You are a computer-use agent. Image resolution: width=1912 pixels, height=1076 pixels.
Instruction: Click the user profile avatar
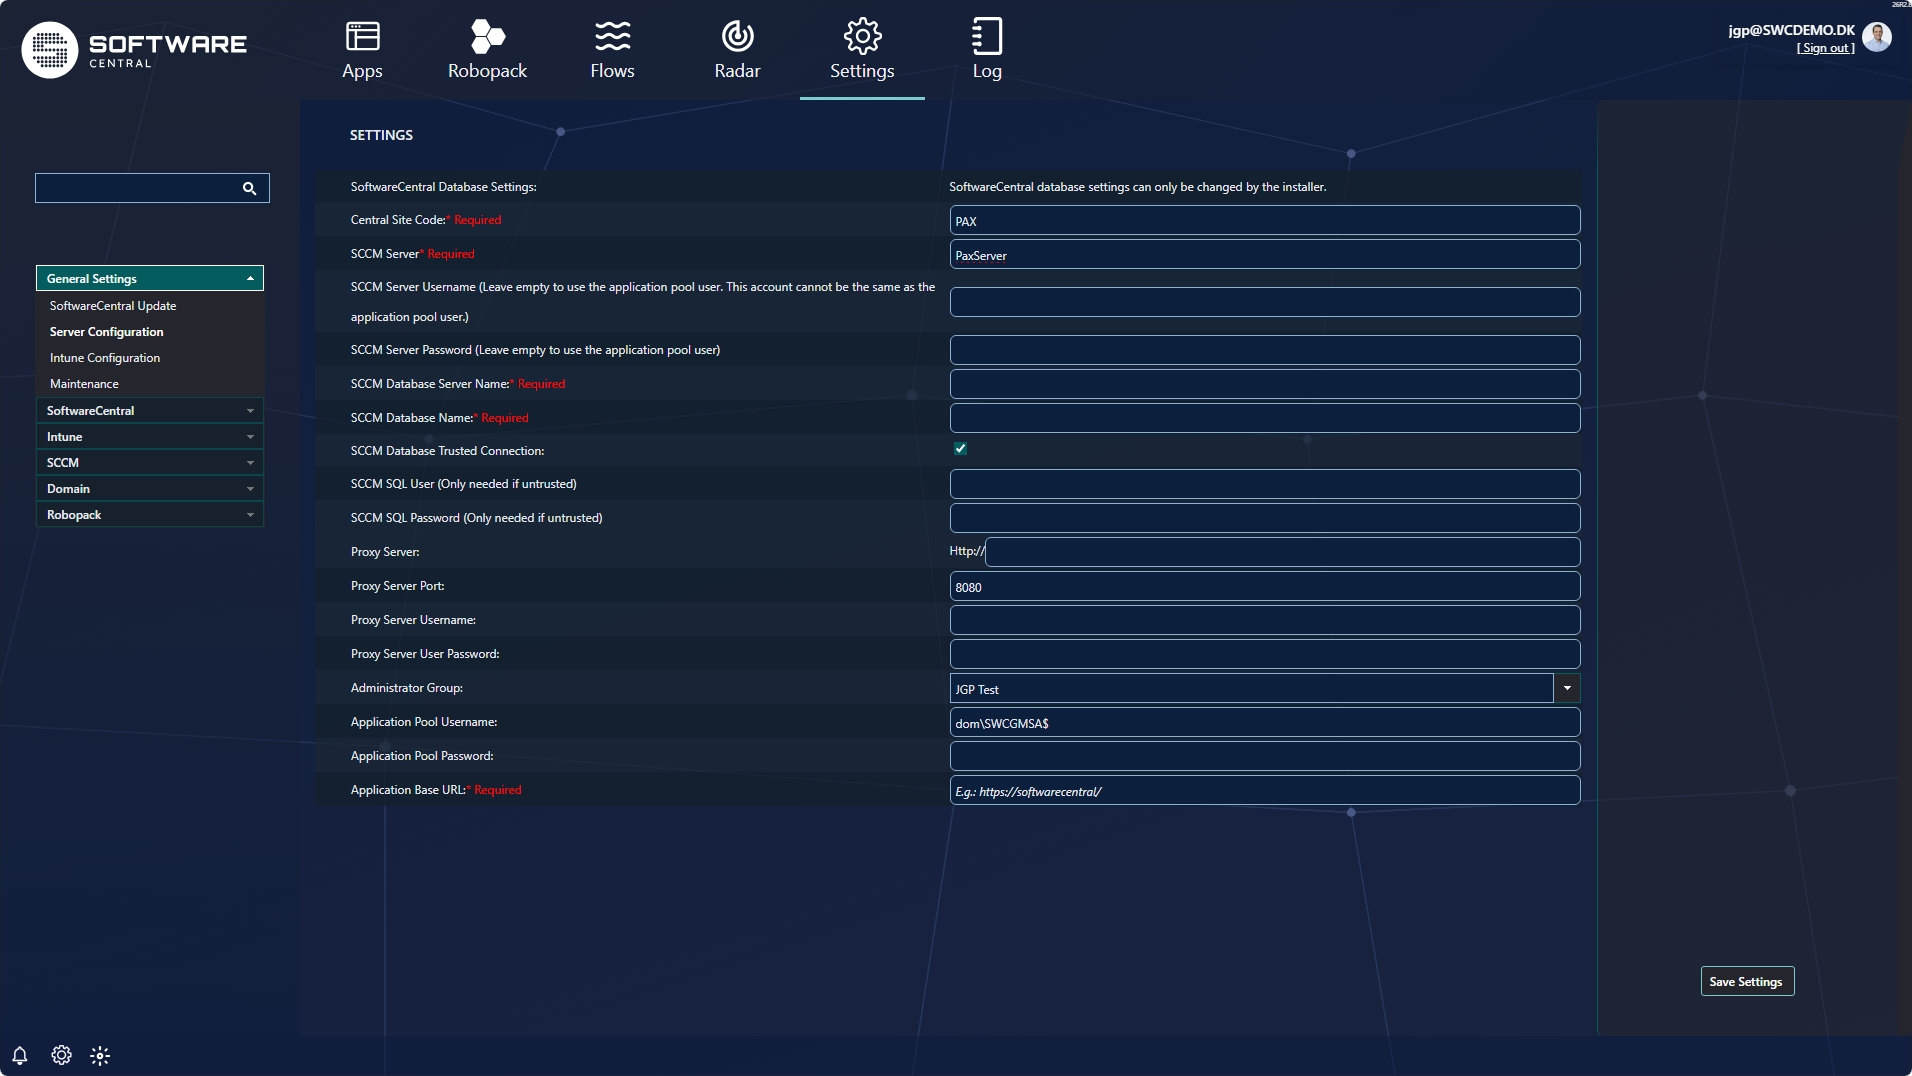tap(1877, 37)
